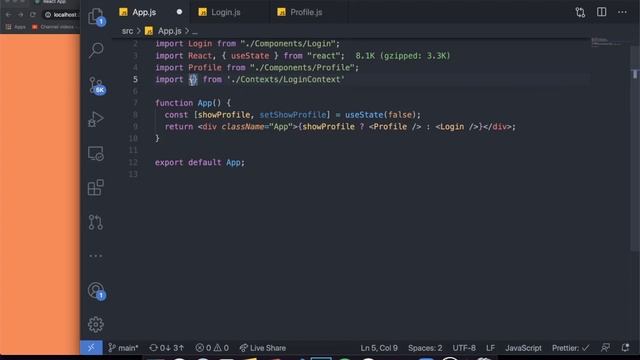The image size is (640, 360).
Task: Click the Prettier status indicator
Action: 570,348
